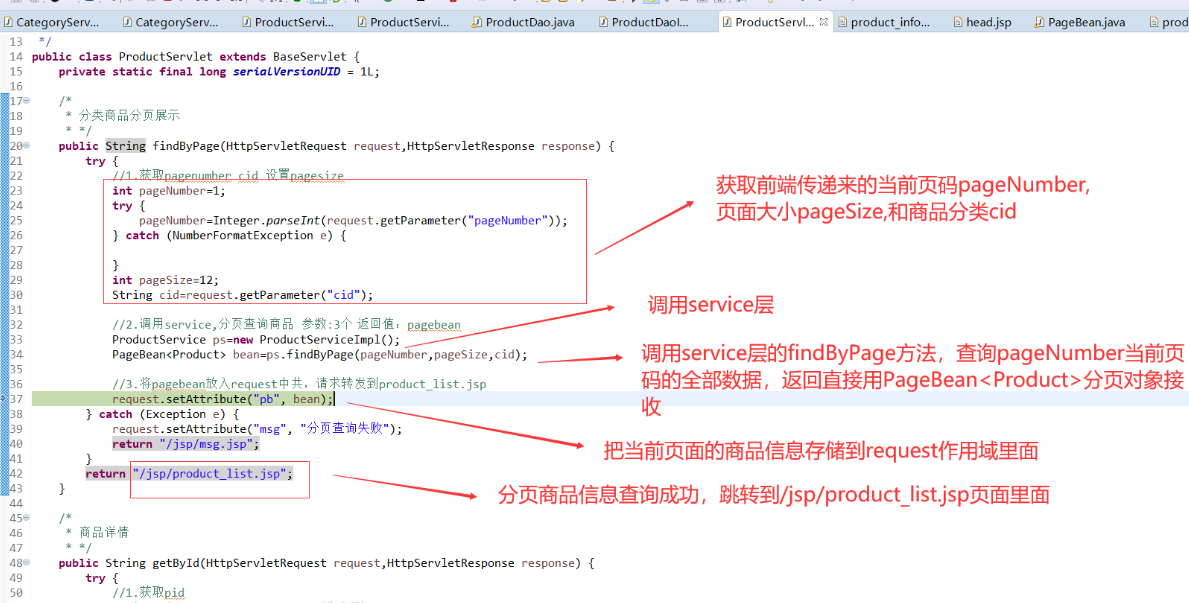Collapse the findByPage method at line 20
This screenshot has width=1189, height=603.
pos(27,146)
